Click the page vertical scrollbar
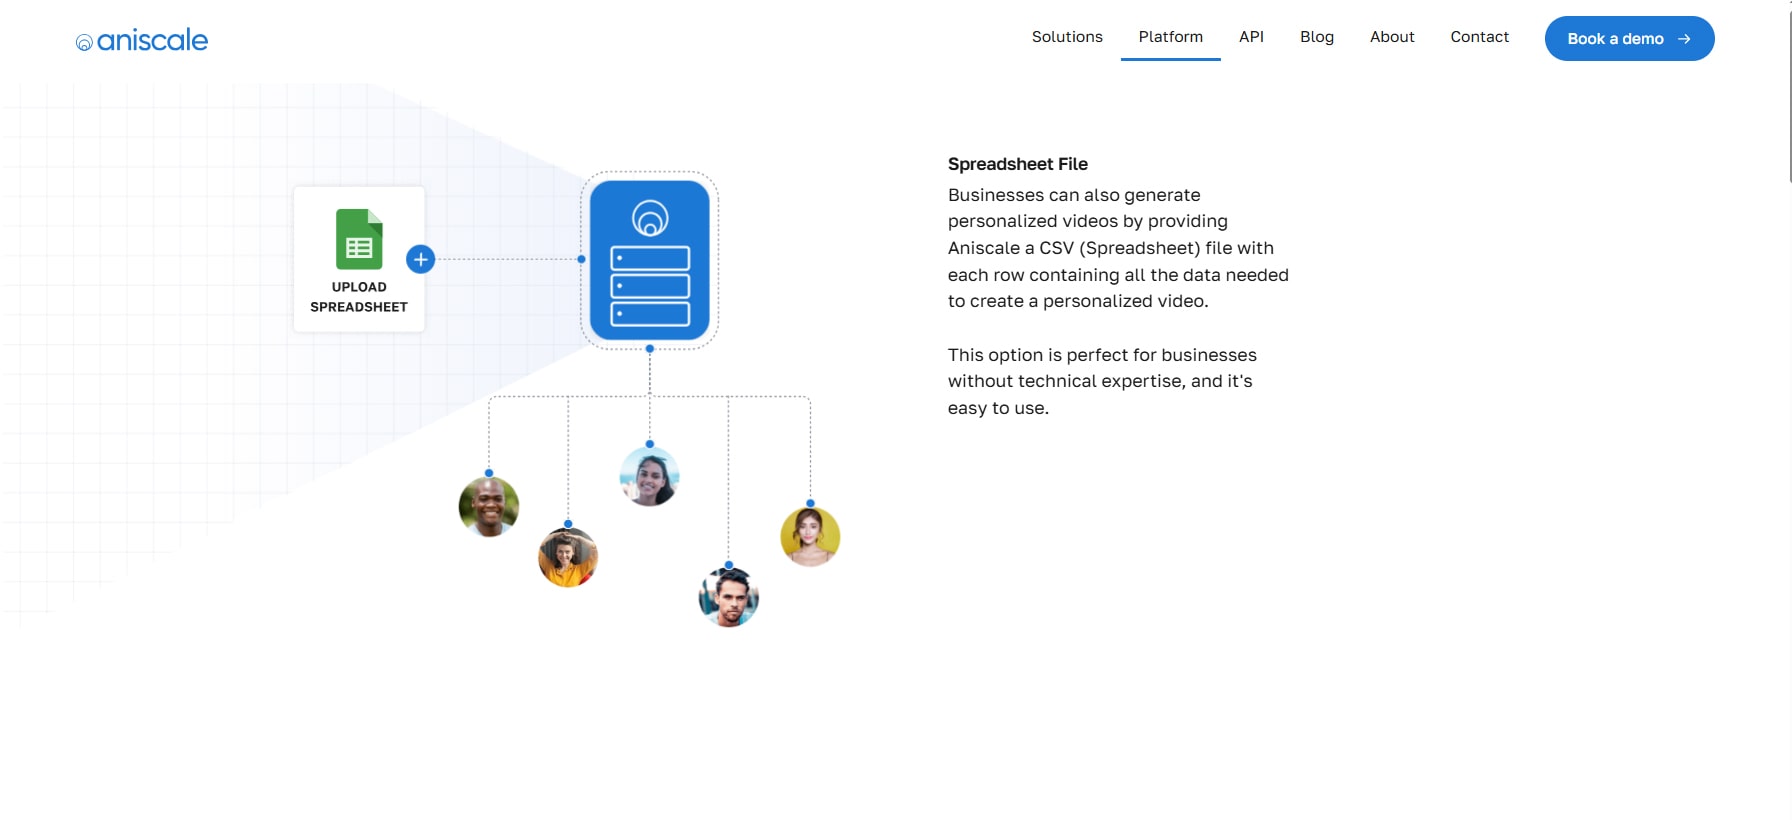The image size is (1792, 820). pos(1787,400)
